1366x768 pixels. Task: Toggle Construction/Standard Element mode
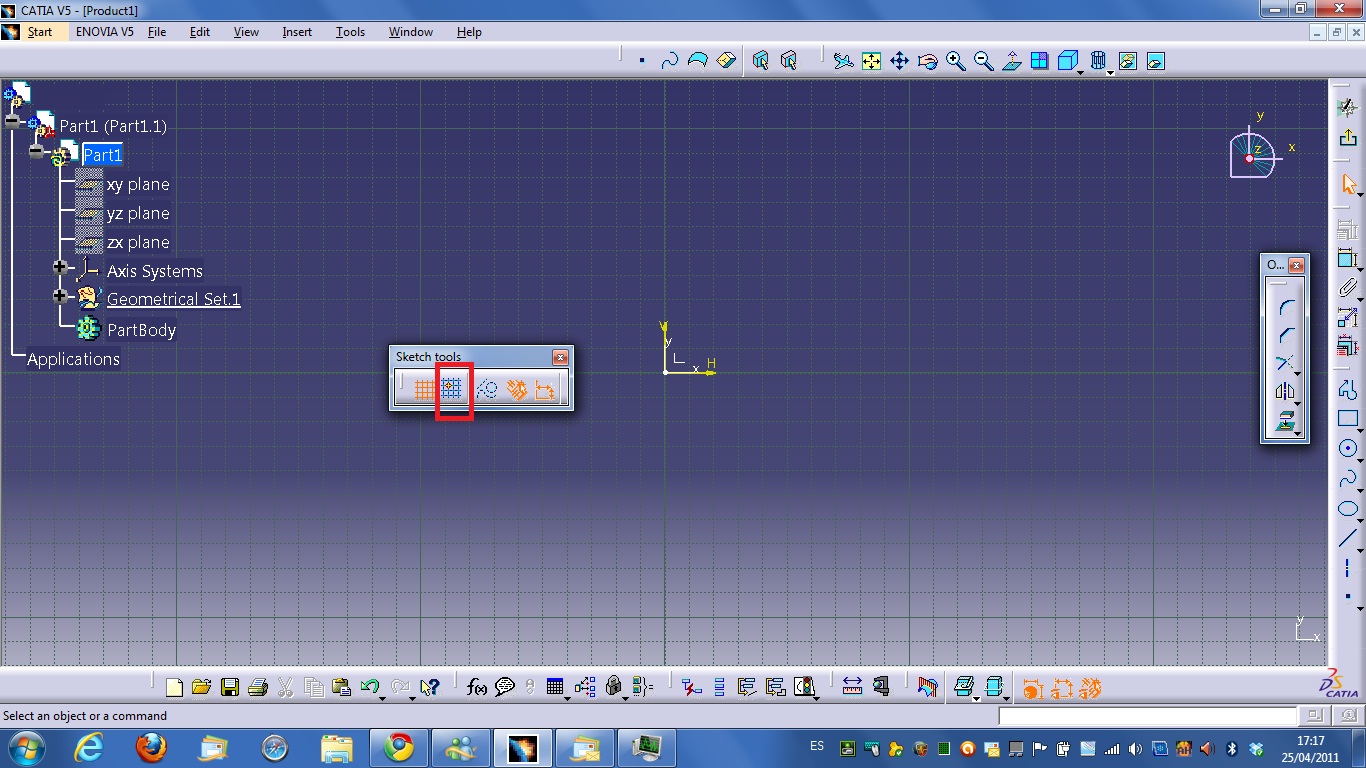click(x=487, y=389)
